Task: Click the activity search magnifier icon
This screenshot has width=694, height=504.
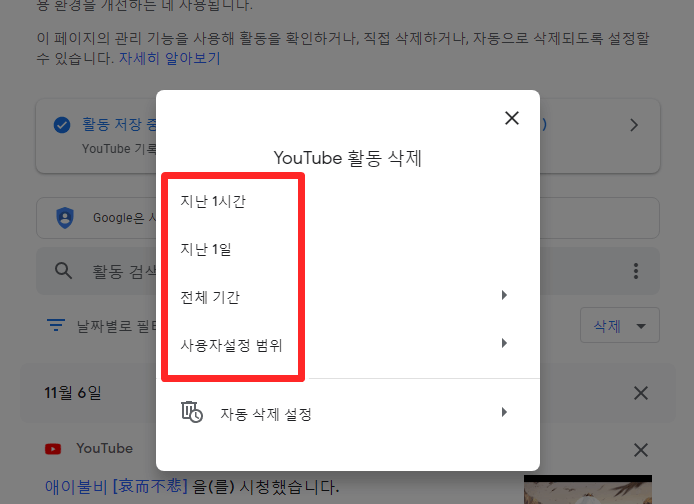Action: point(63,270)
